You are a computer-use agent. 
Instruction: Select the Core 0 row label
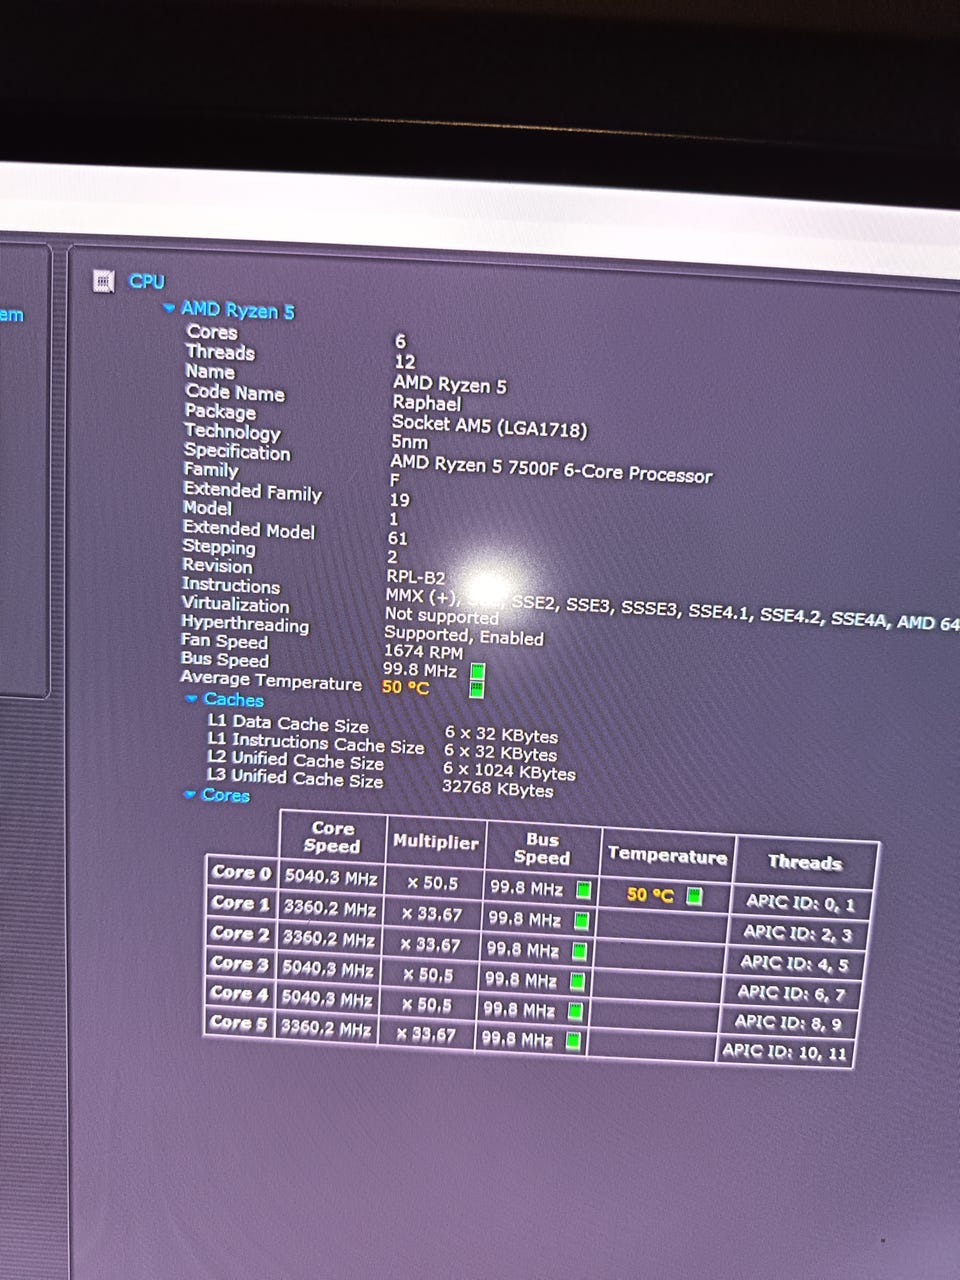[x=241, y=872]
